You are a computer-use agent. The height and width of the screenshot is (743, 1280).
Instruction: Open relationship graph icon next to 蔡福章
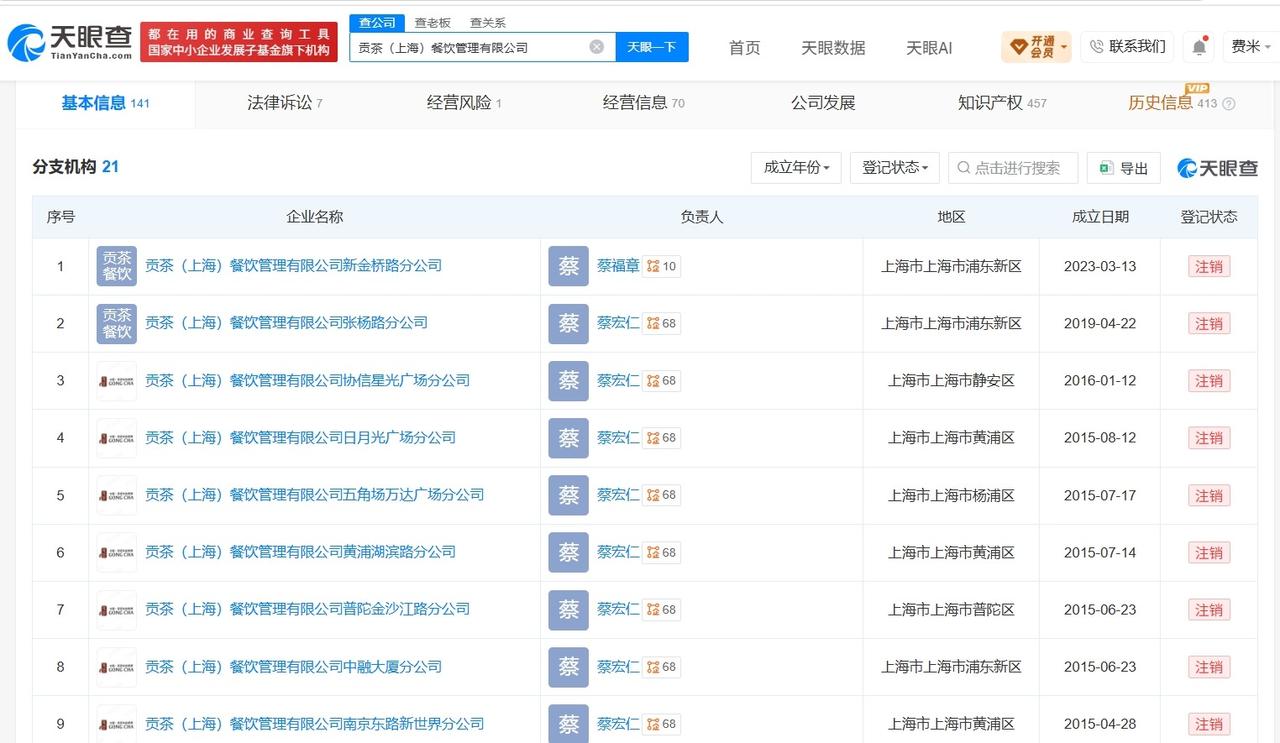pyautogui.click(x=653, y=266)
